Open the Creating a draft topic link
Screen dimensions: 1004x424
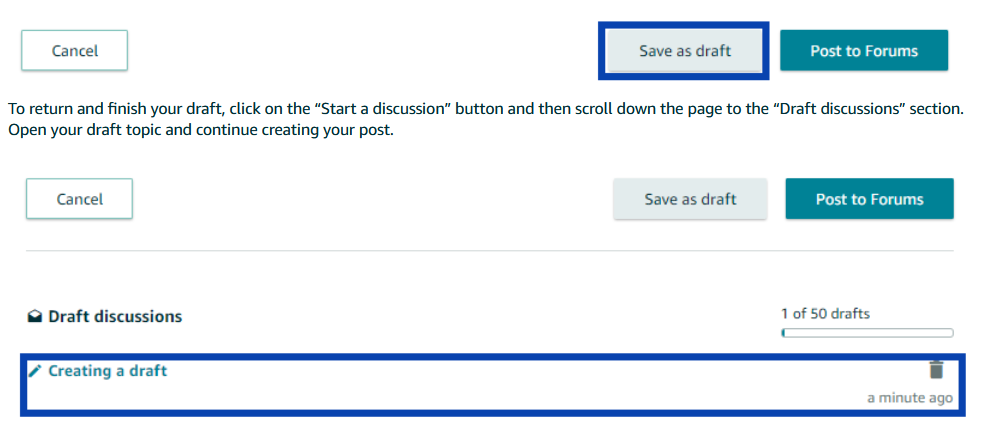click(108, 371)
